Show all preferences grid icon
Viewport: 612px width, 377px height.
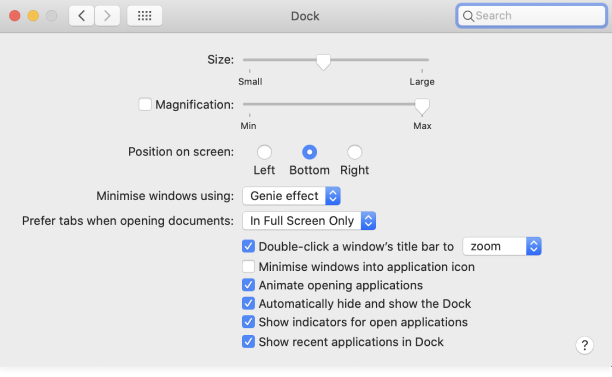click(144, 16)
